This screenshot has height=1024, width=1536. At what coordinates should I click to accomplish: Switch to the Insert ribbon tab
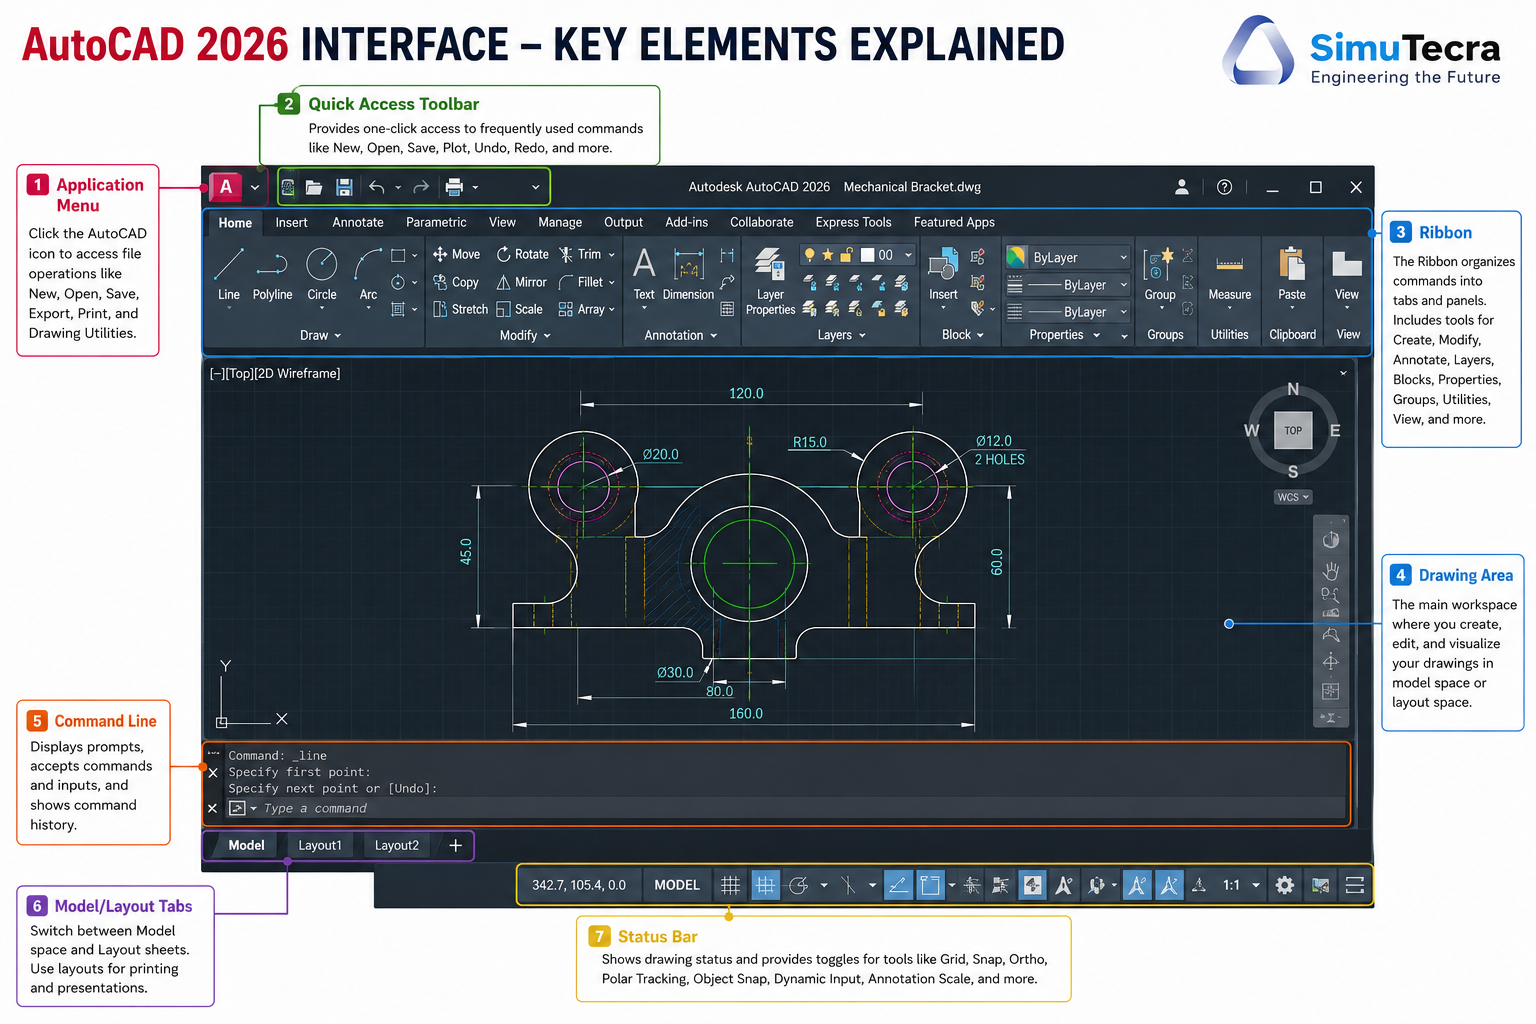coord(291,222)
